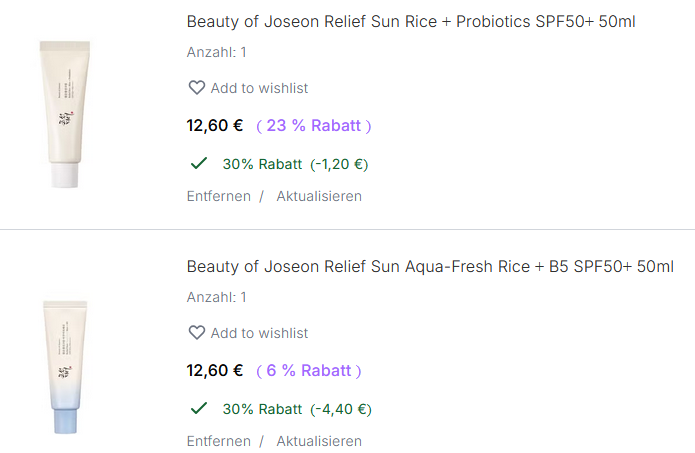
Task: Click Aktualisieren for the Aqua-Fresh sunscreen
Action: (x=319, y=441)
